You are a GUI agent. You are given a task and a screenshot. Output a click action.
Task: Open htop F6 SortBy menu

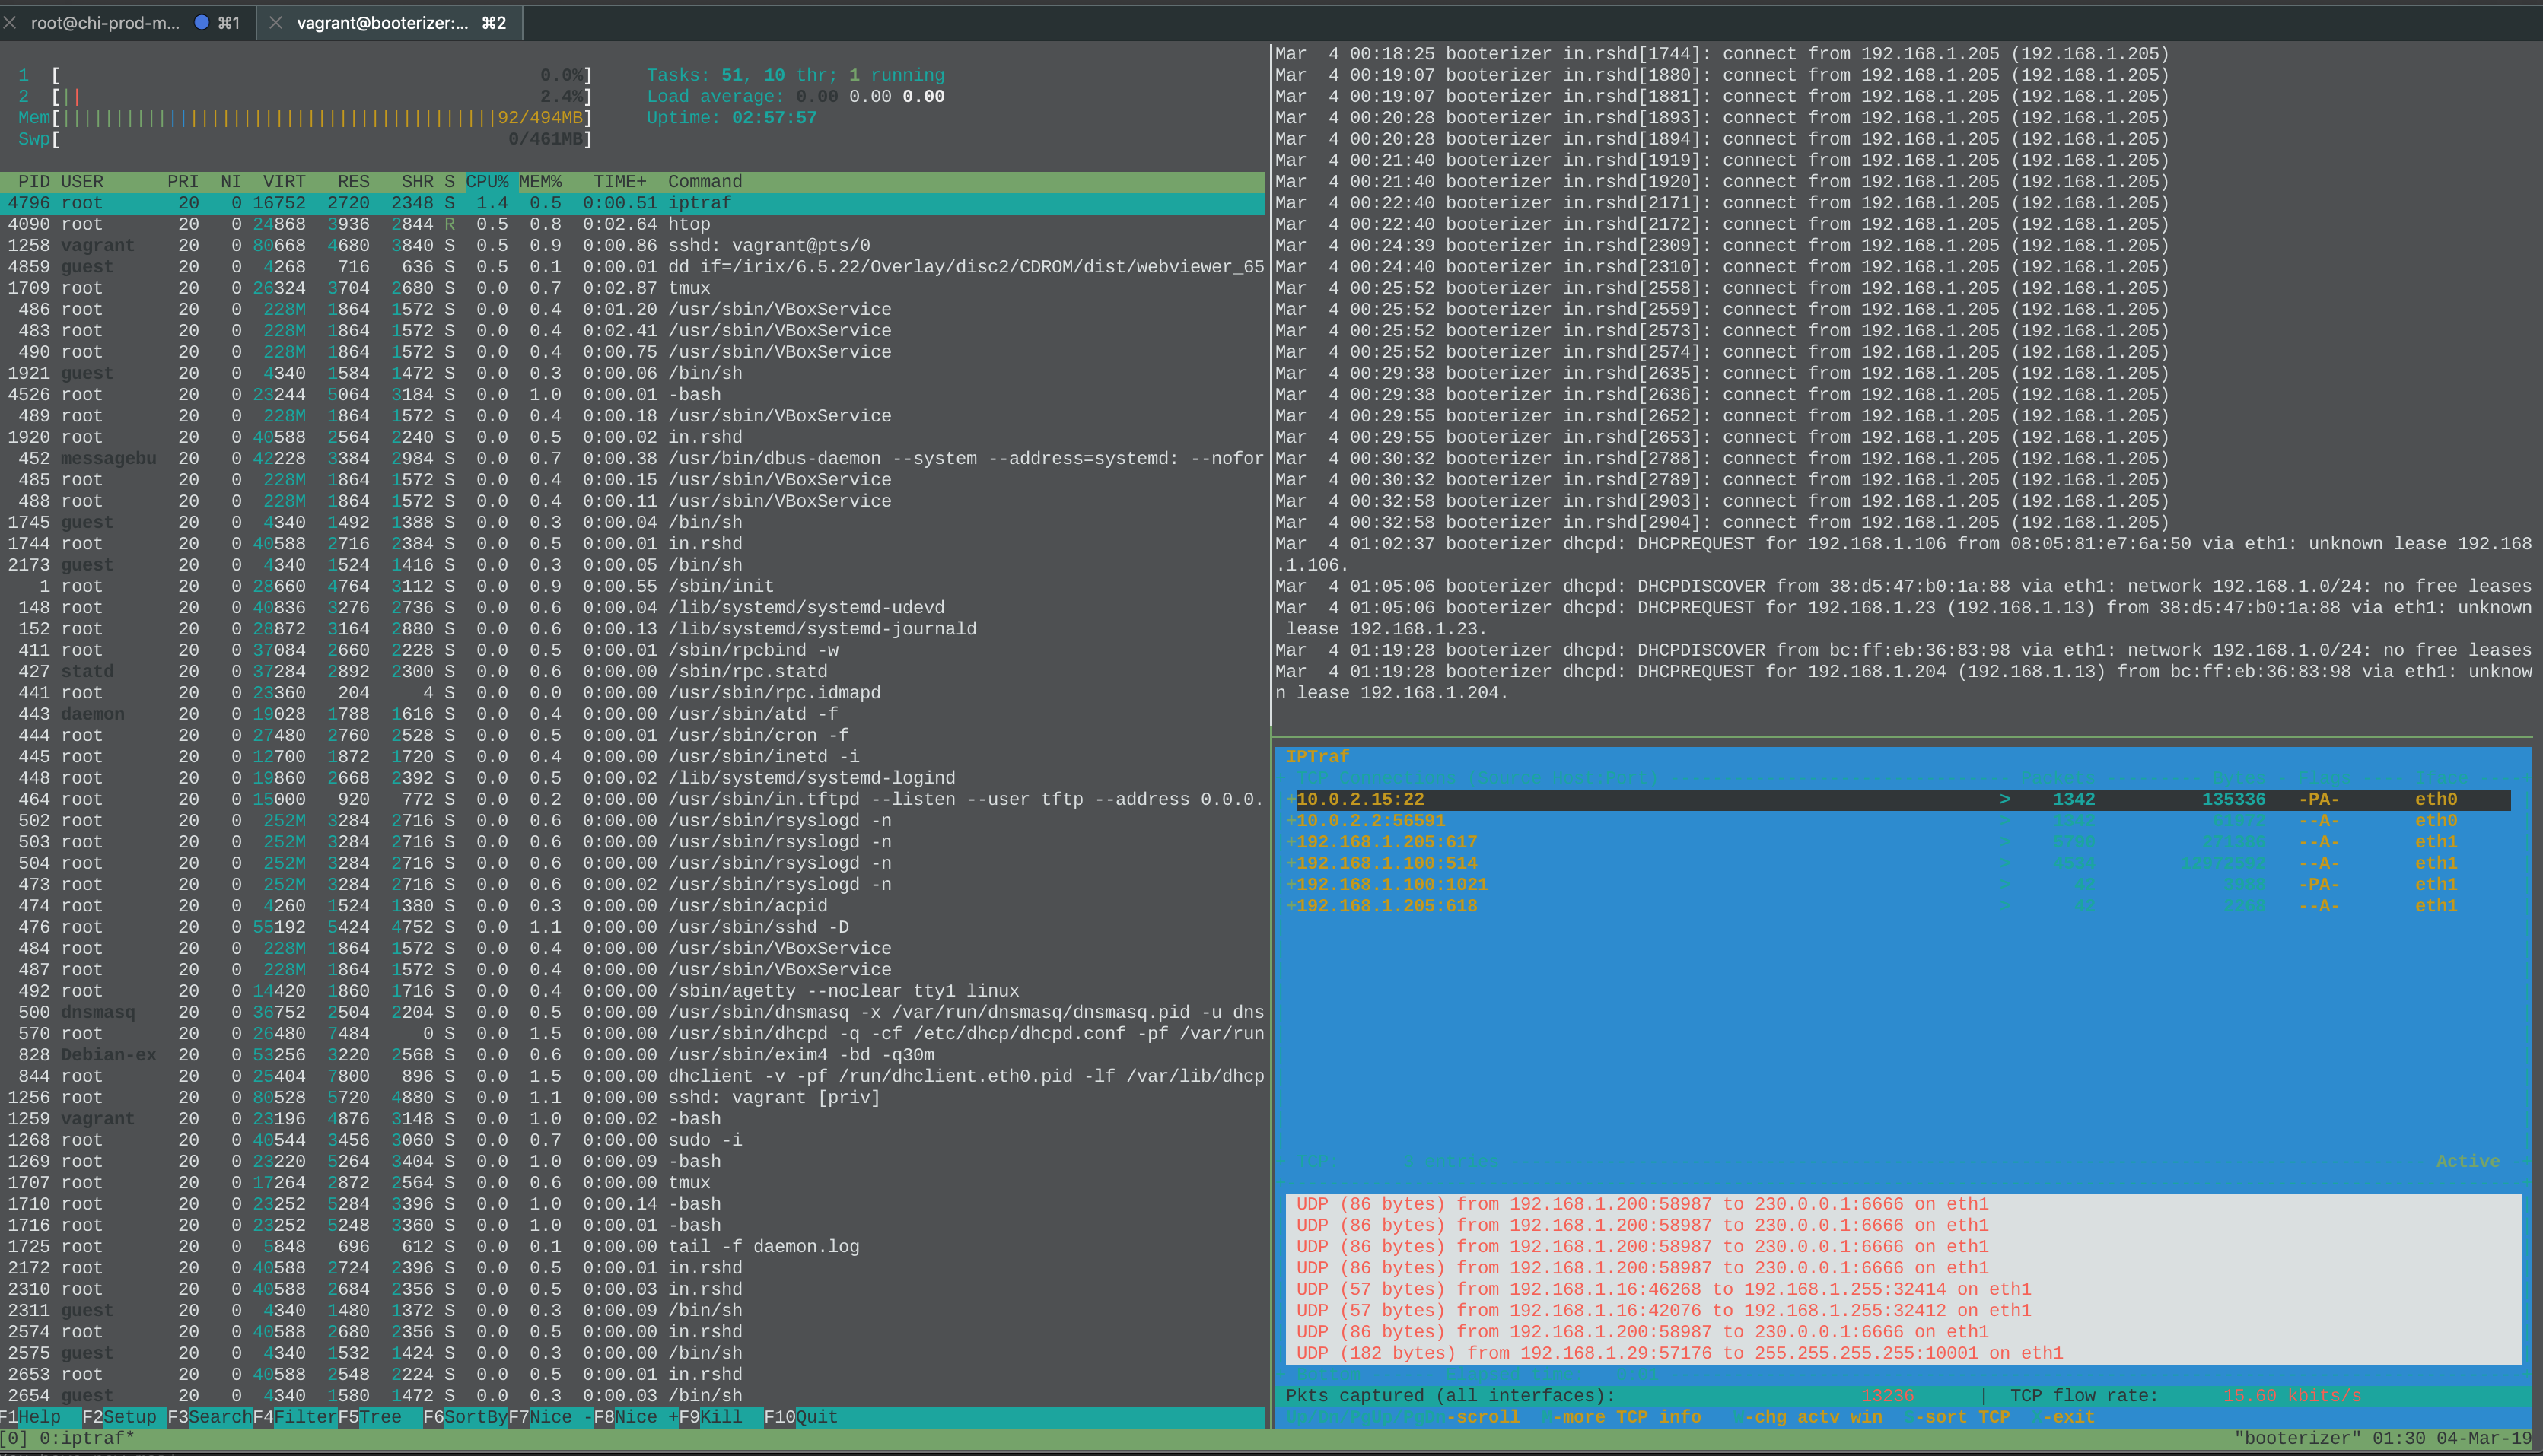tap(465, 1417)
